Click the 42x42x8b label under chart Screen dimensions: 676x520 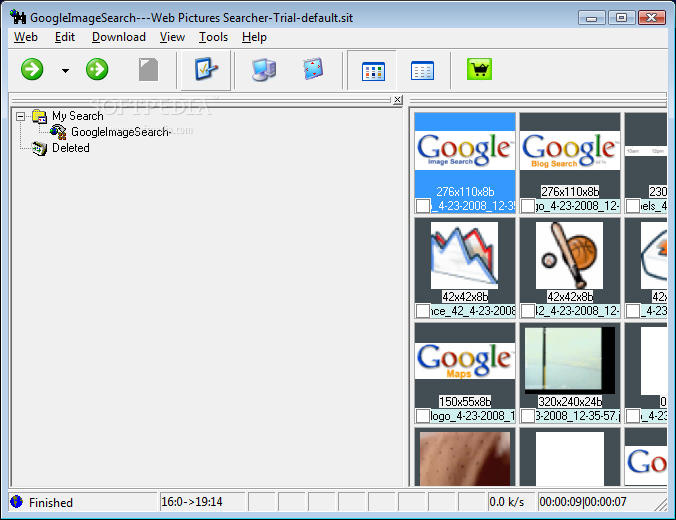[x=465, y=297]
